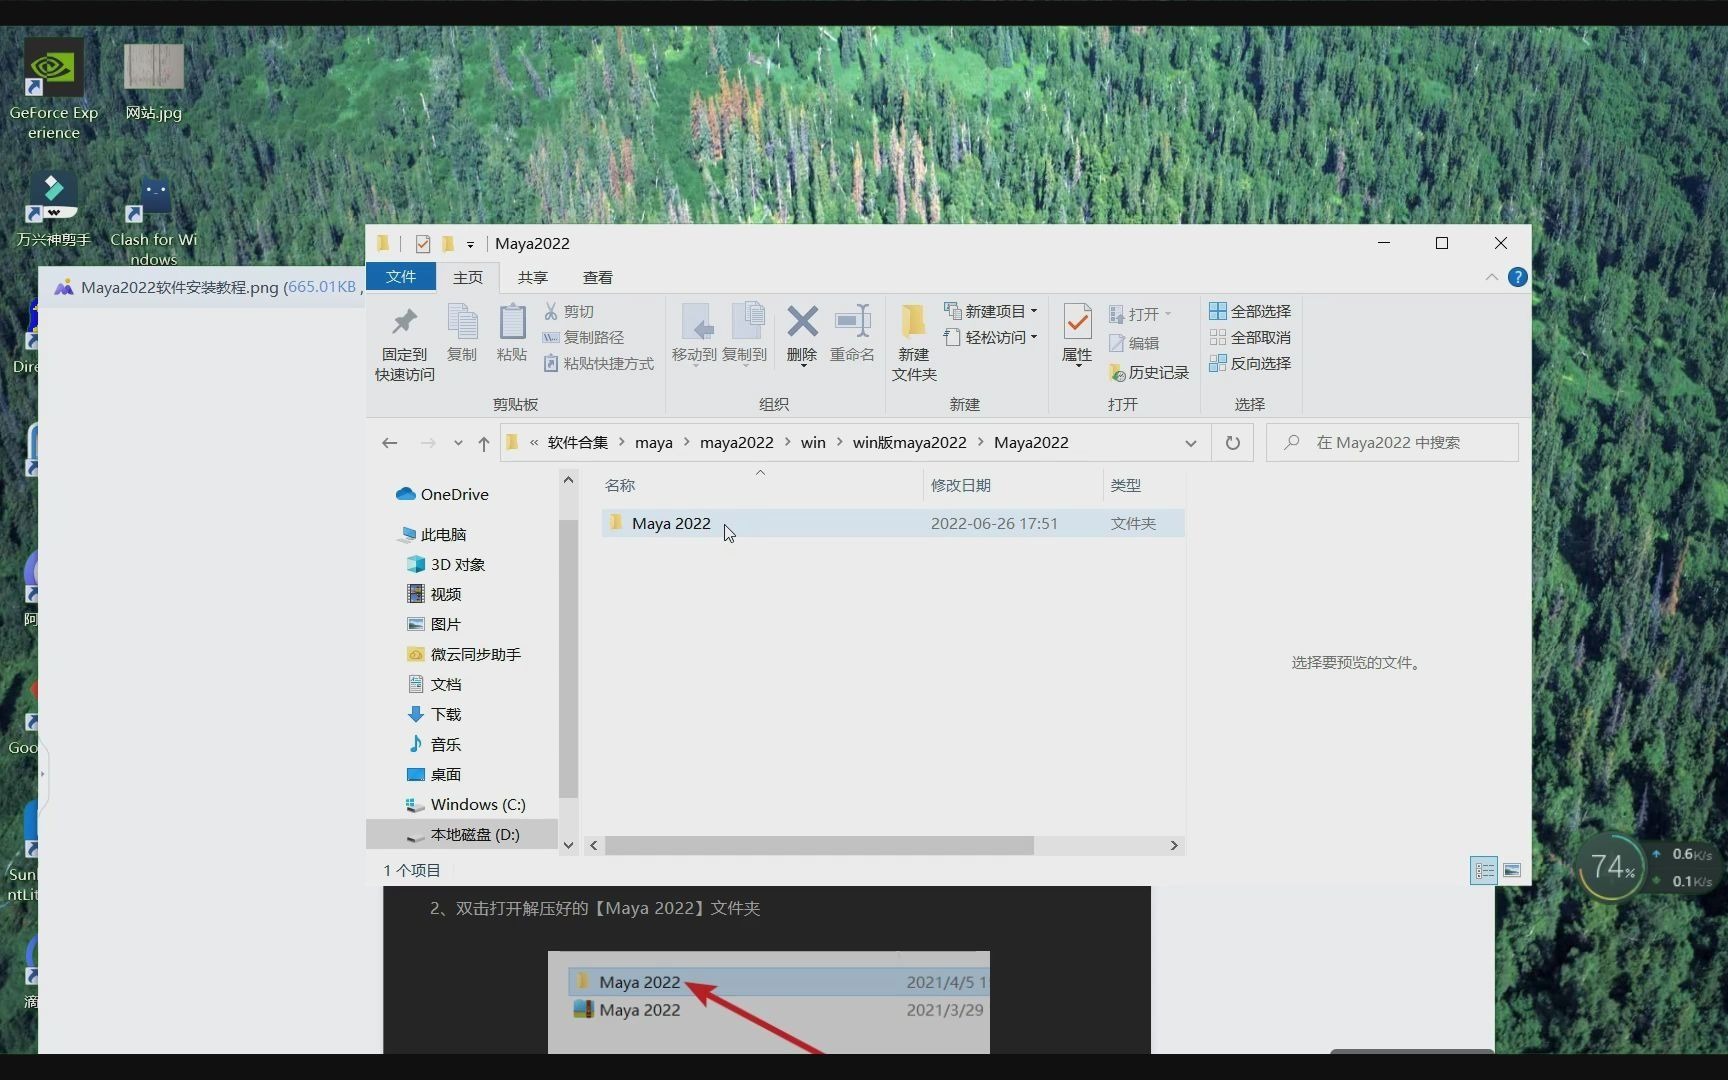This screenshot has width=1728, height=1080.
Task: Open Clash for Windows desktop shortcut
Action: pos(154,220)
